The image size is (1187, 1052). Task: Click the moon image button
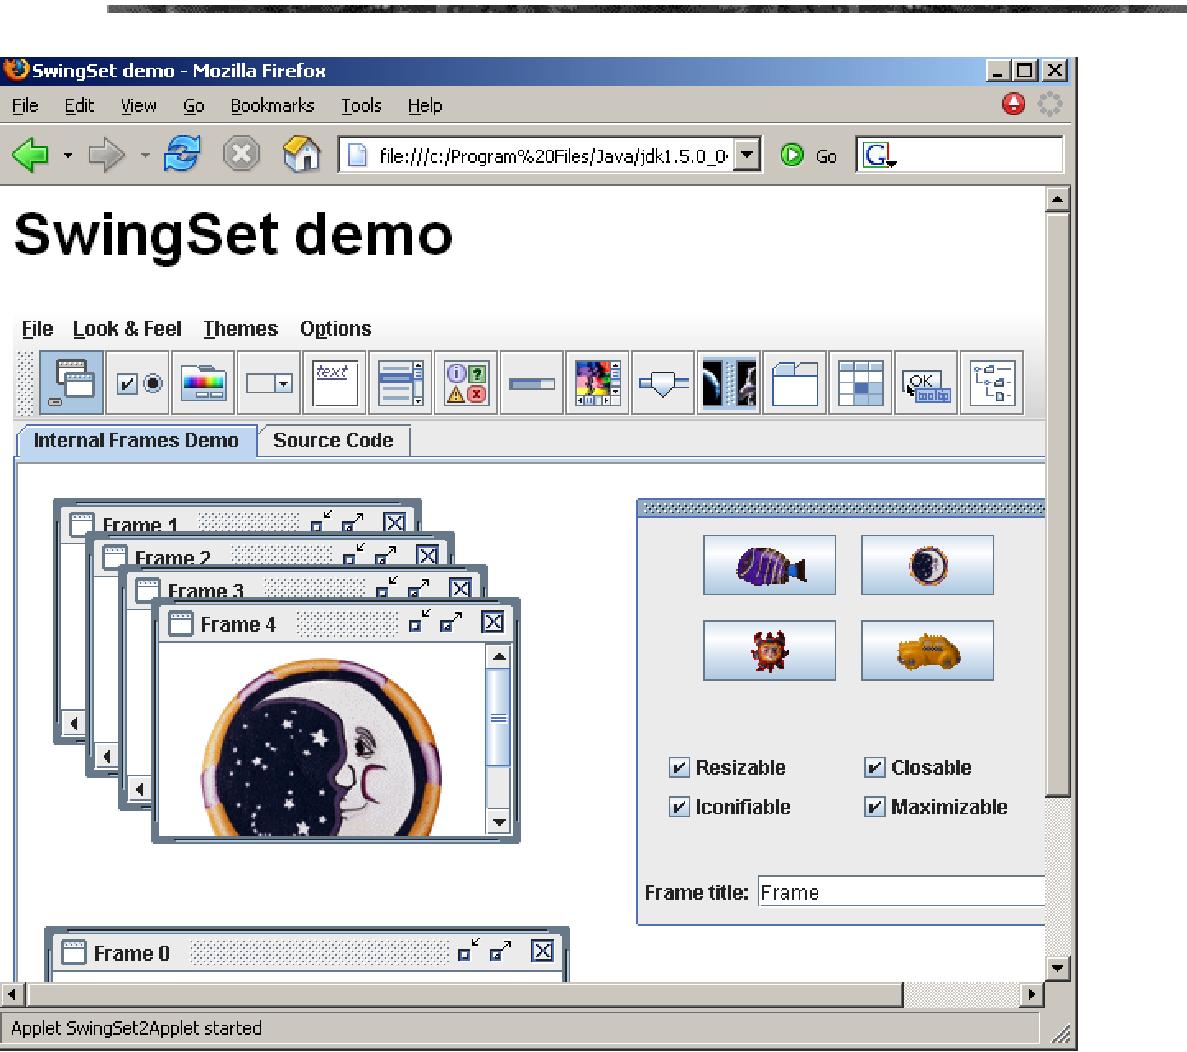[927, 565]
